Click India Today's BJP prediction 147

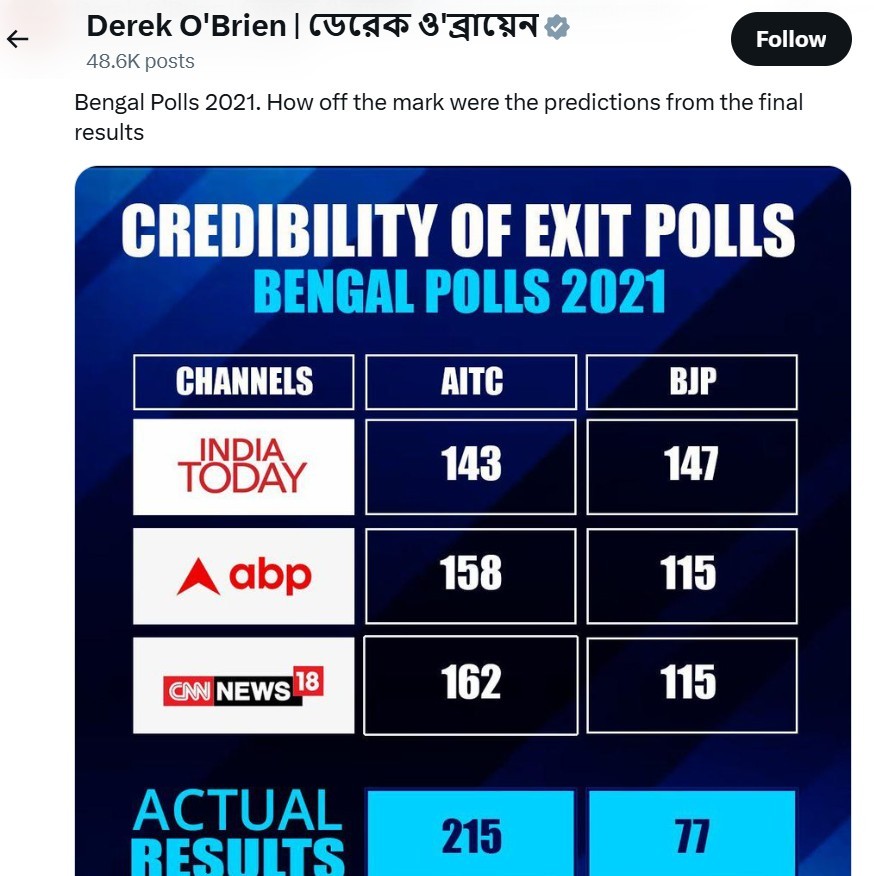691,465
